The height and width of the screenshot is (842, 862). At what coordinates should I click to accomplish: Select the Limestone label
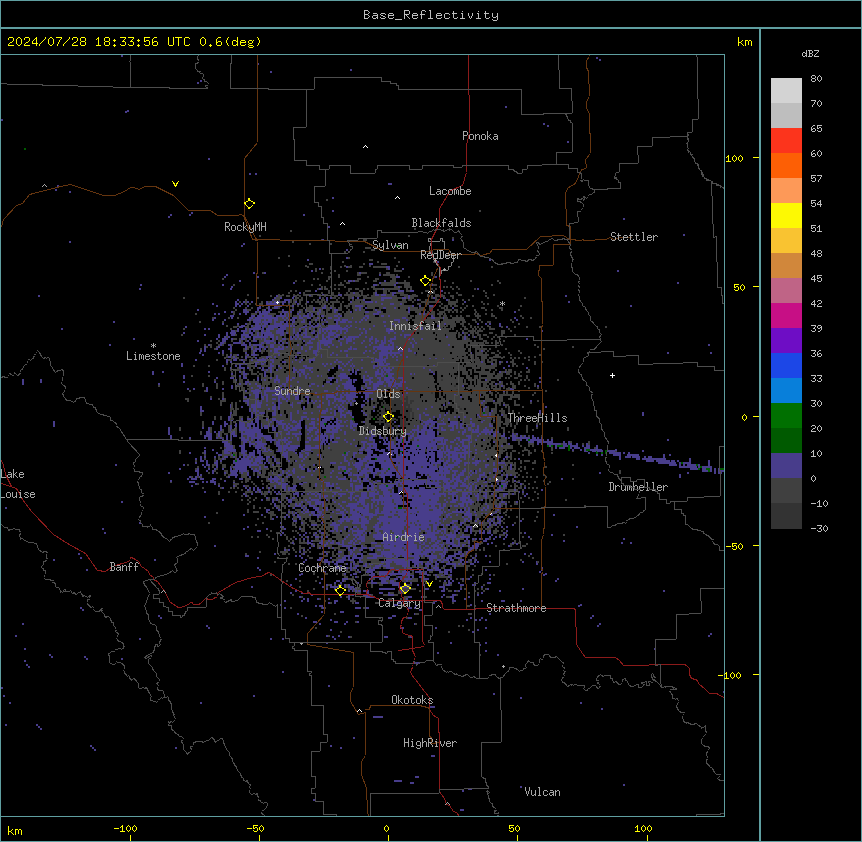[153, 356]
